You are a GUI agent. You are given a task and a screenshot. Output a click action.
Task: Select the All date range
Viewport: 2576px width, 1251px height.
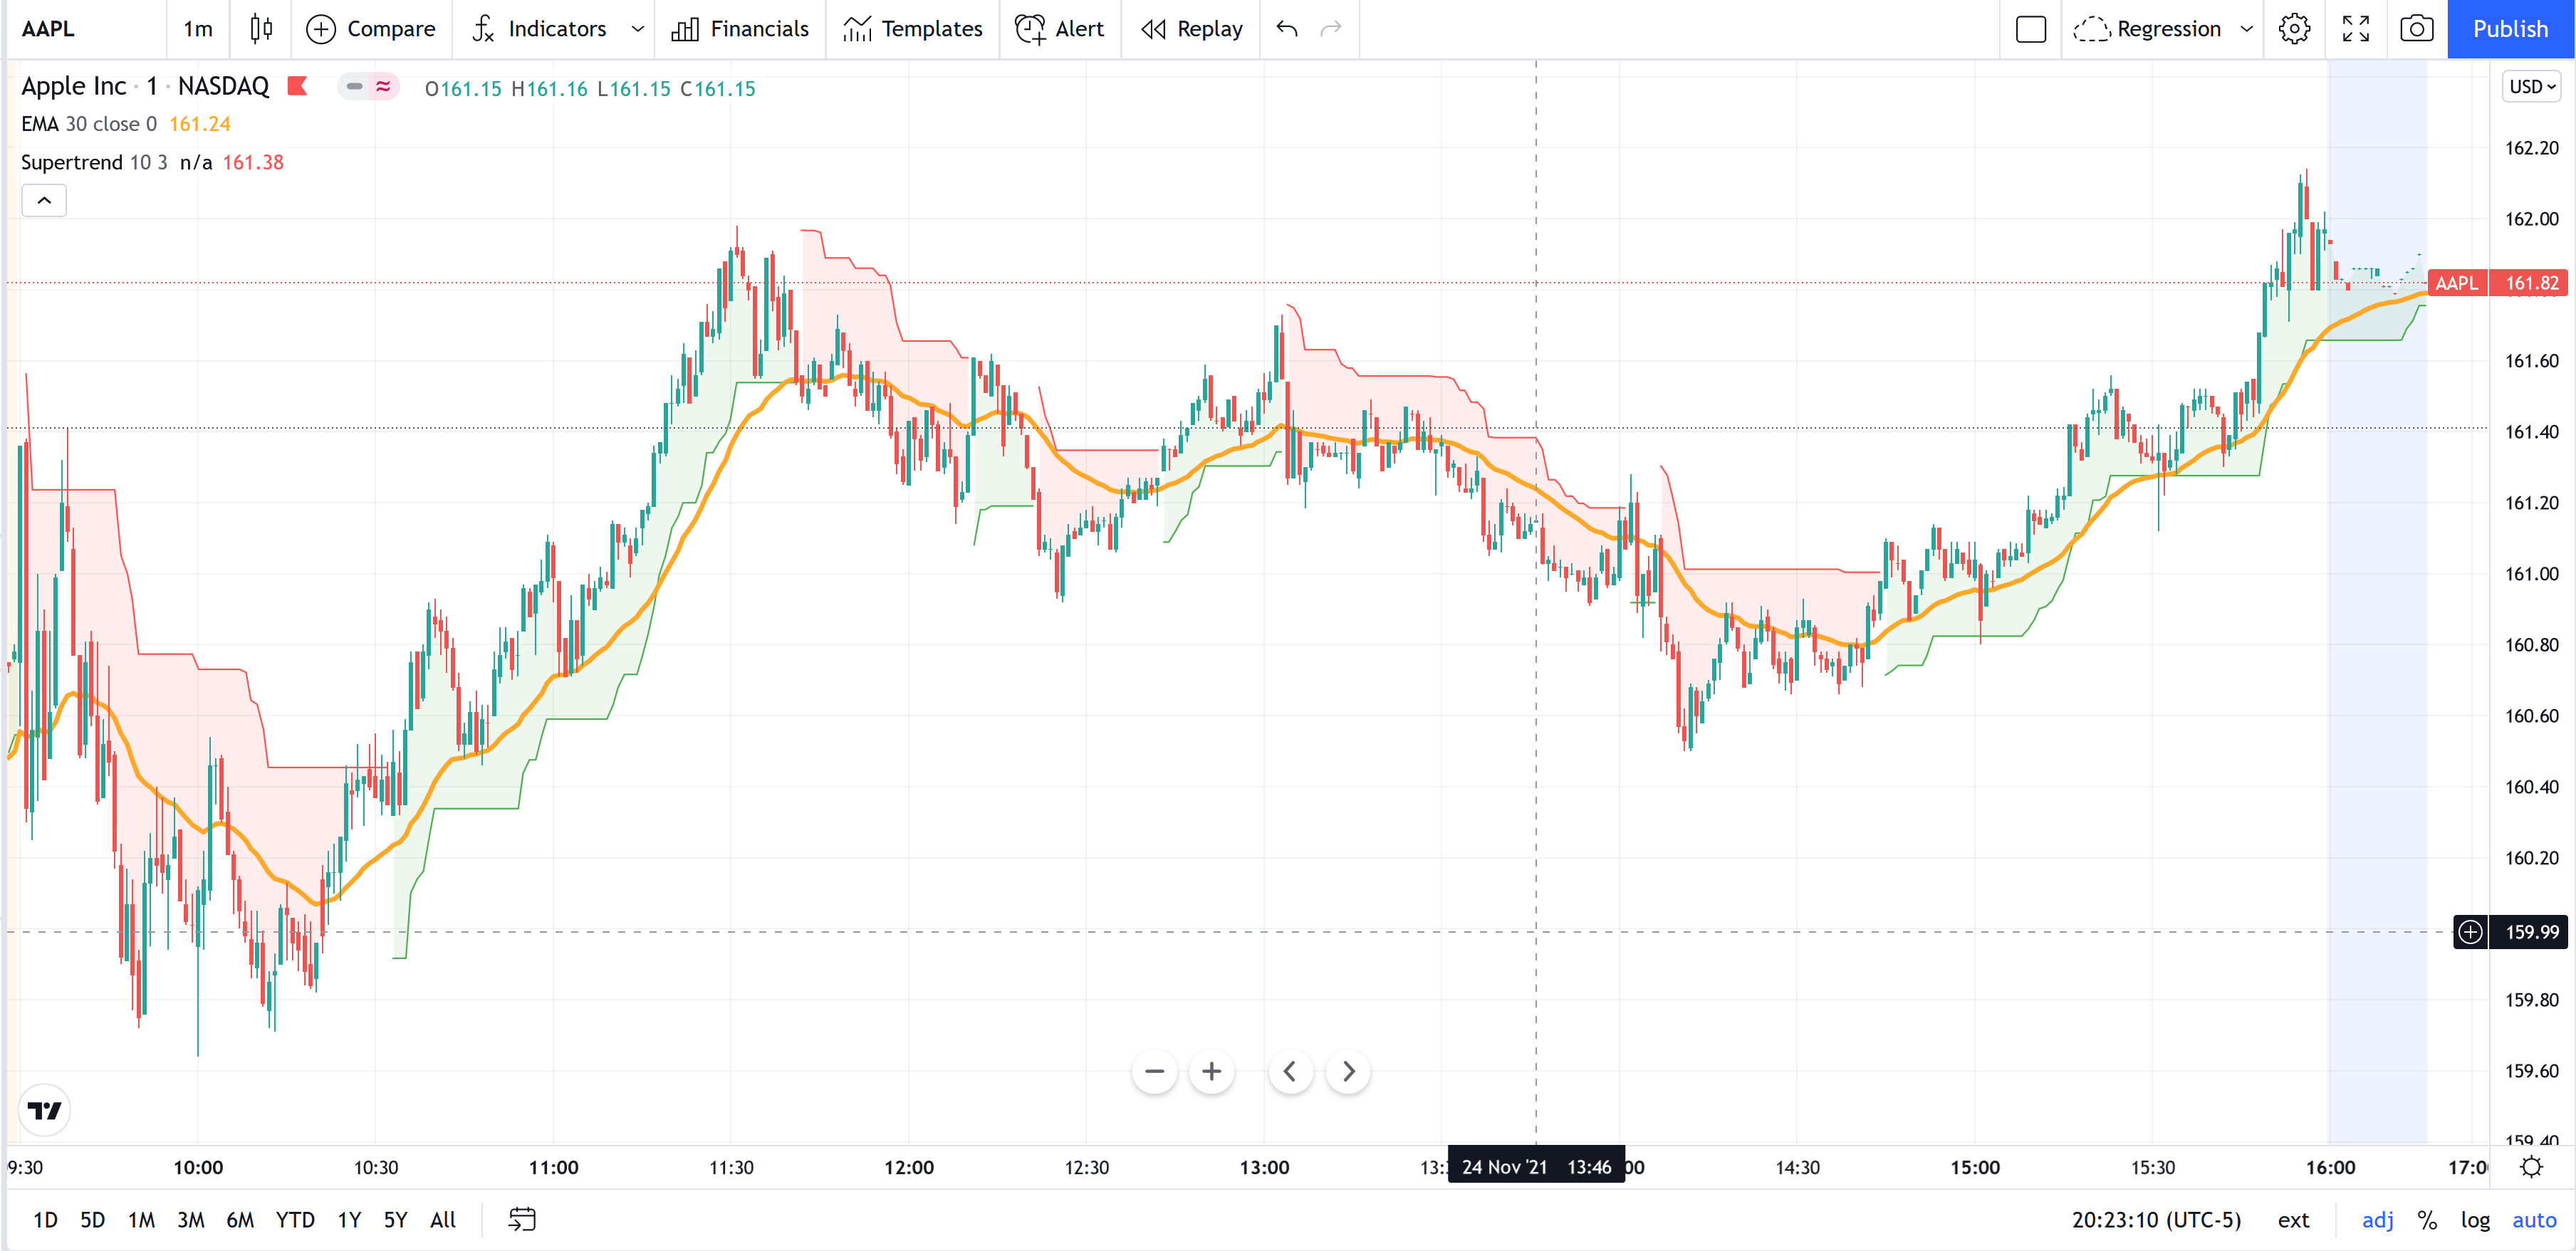(443, 1220)
